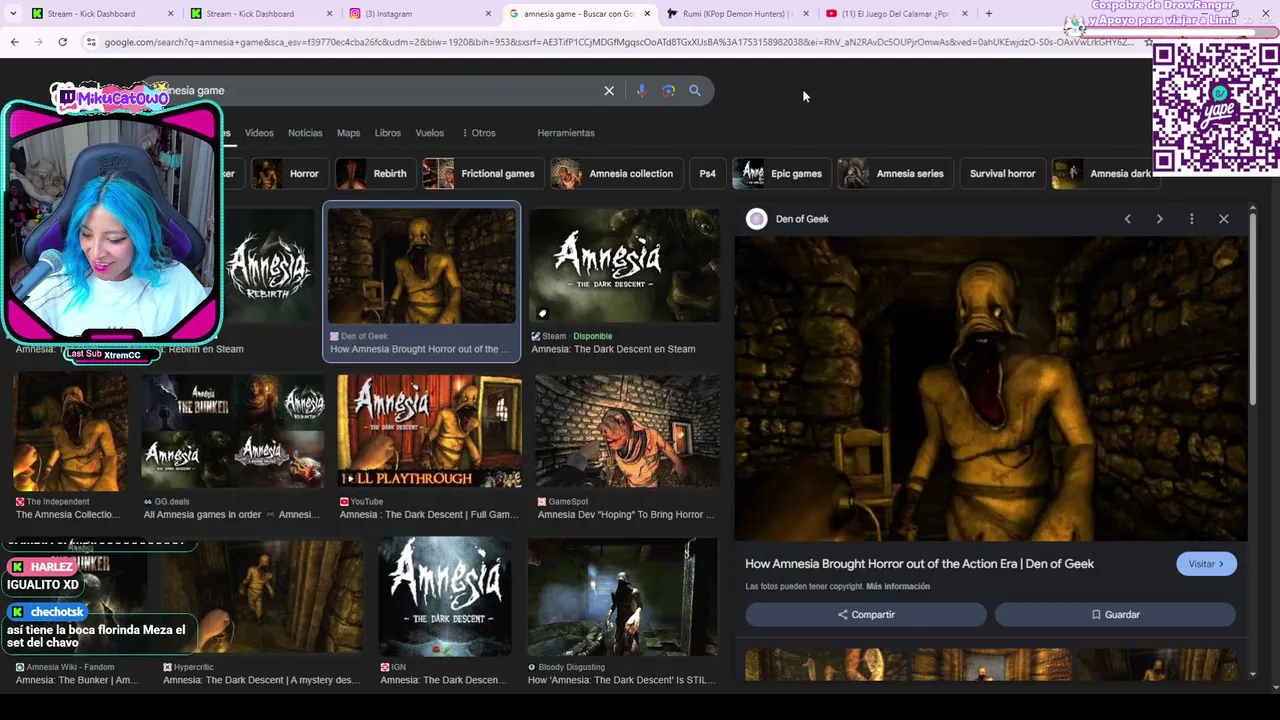Open the Noticias search category

coord(305,133)
